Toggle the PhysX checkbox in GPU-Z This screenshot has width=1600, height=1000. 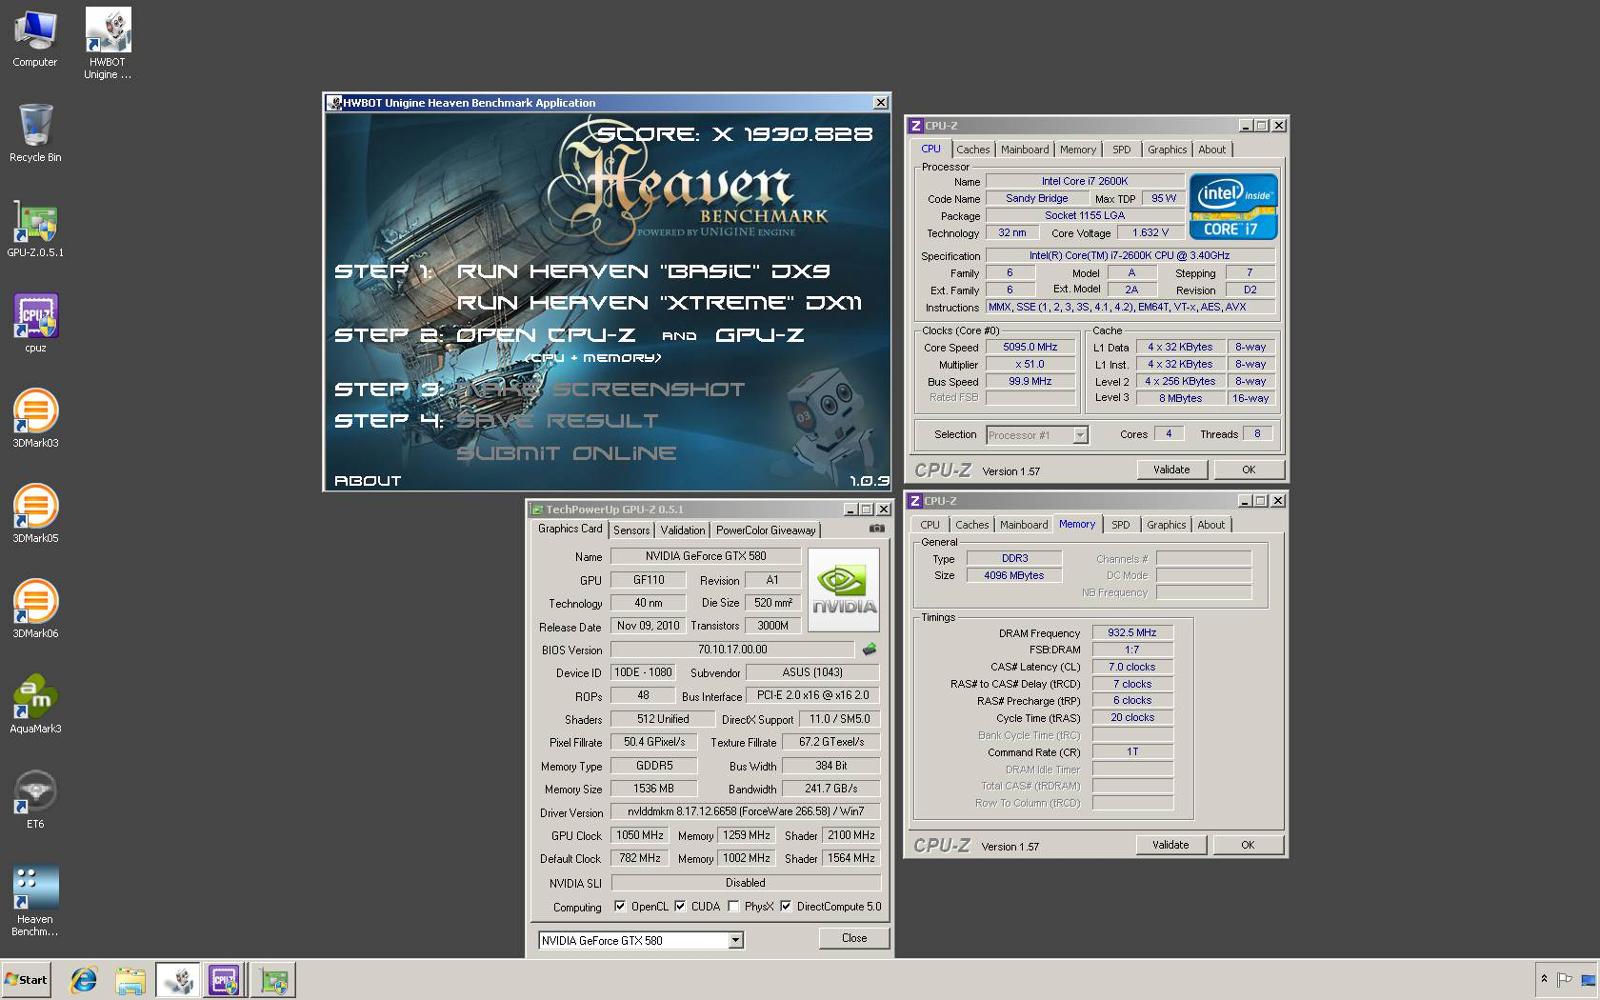734,906
